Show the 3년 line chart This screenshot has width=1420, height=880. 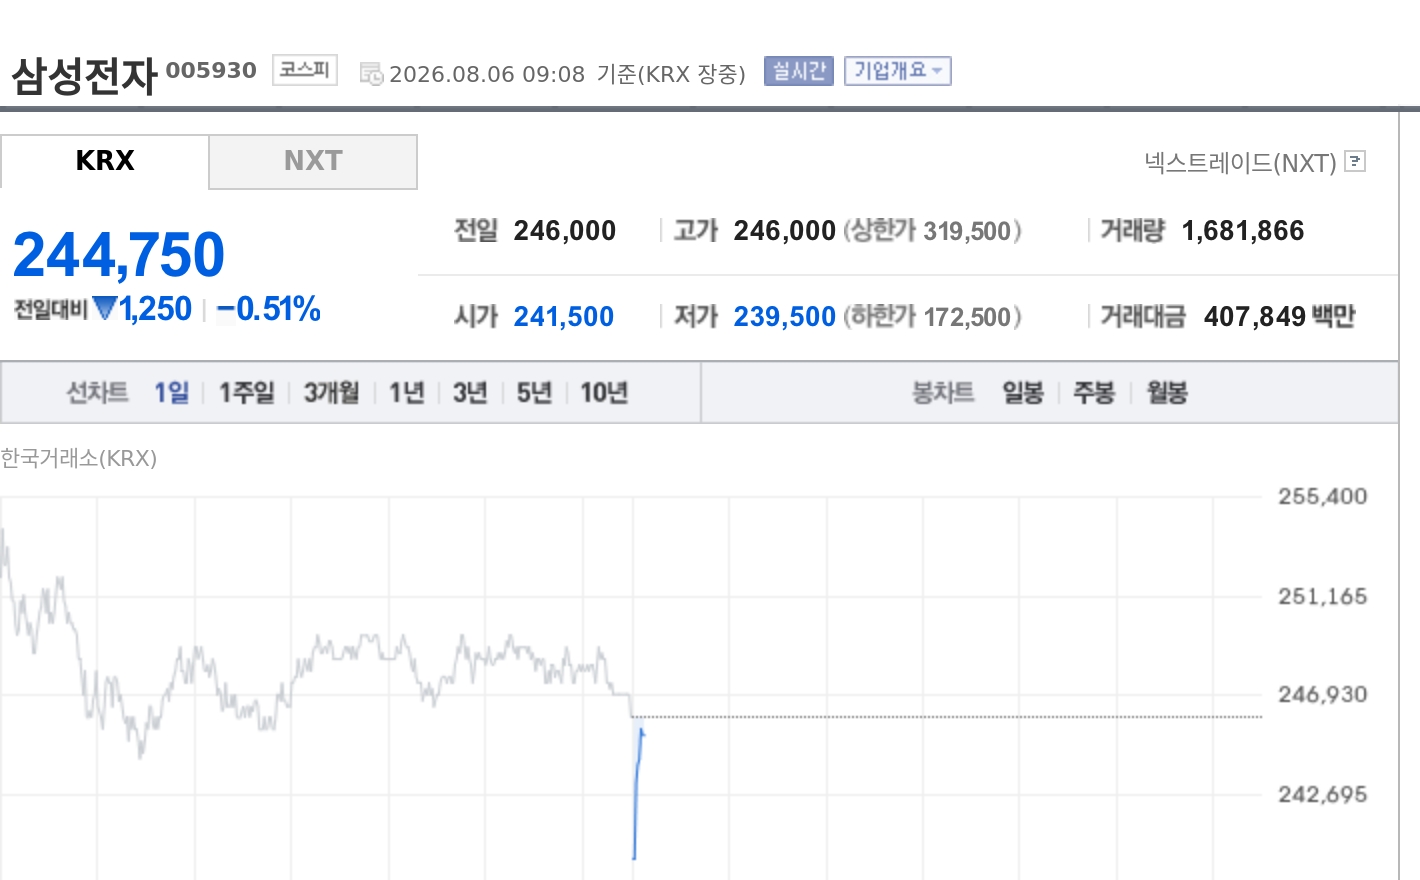(x=470, y=392)
